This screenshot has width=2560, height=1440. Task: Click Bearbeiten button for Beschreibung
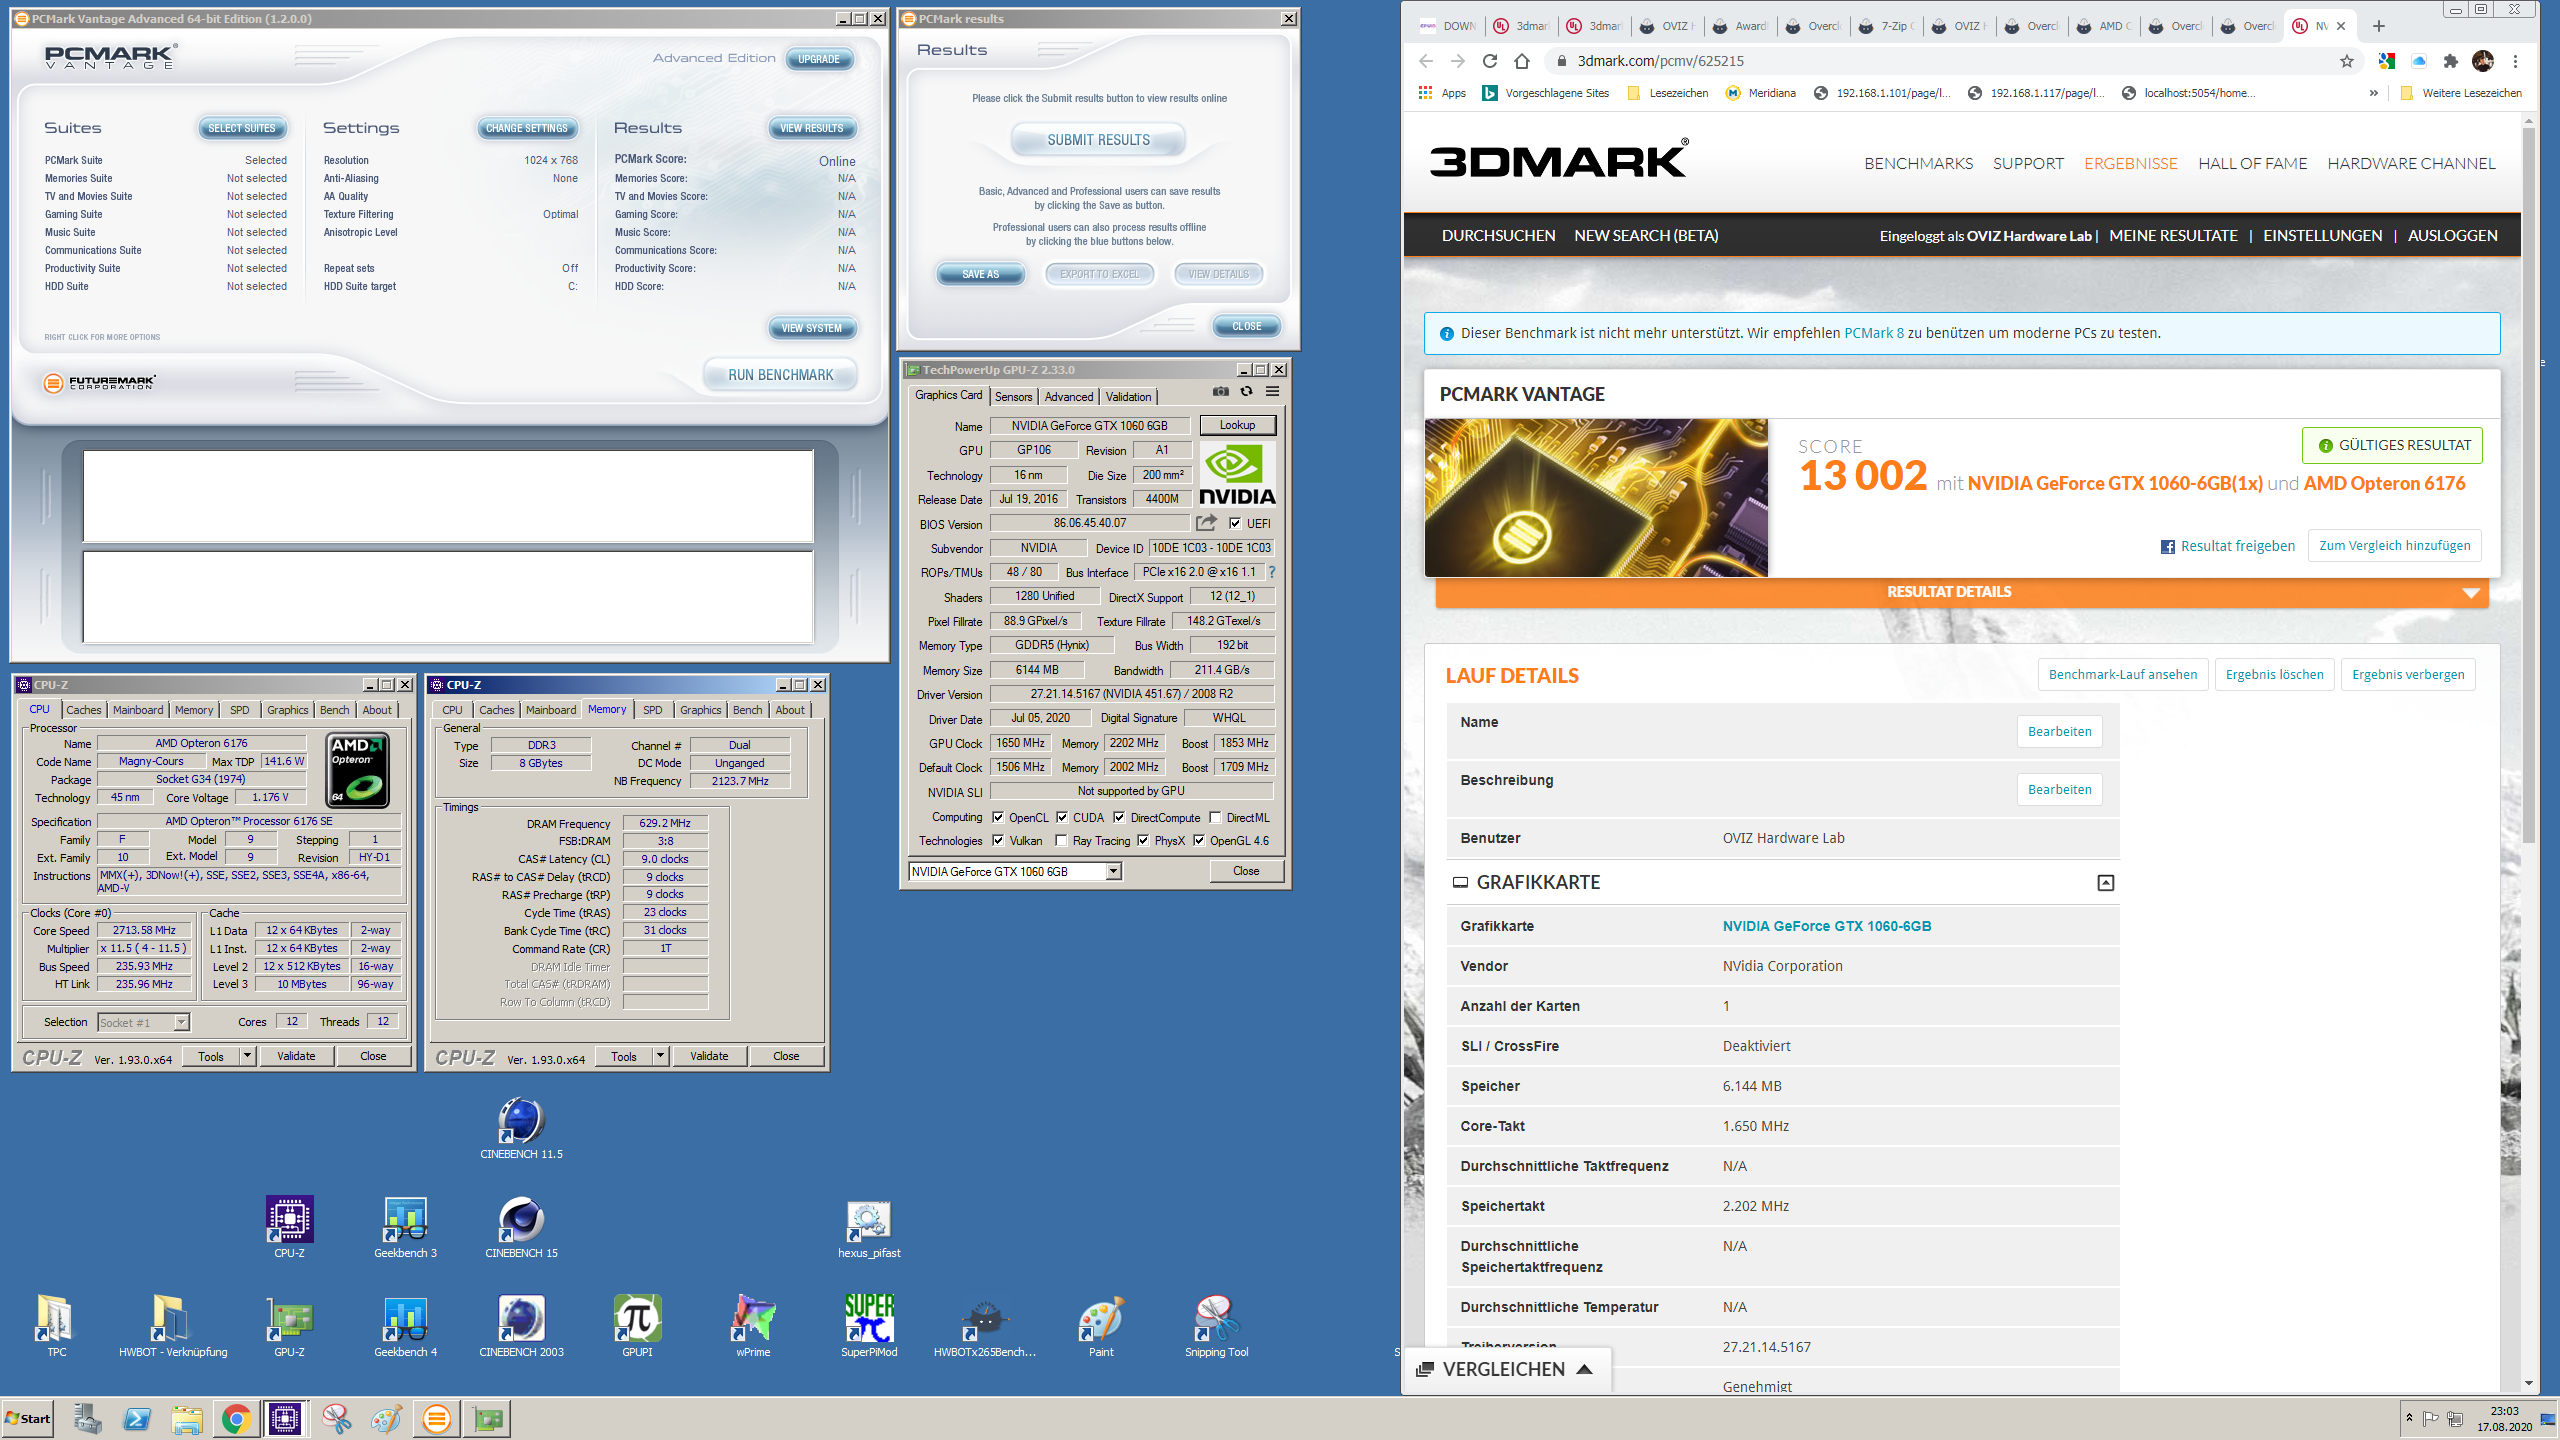tap(2059, 789)
